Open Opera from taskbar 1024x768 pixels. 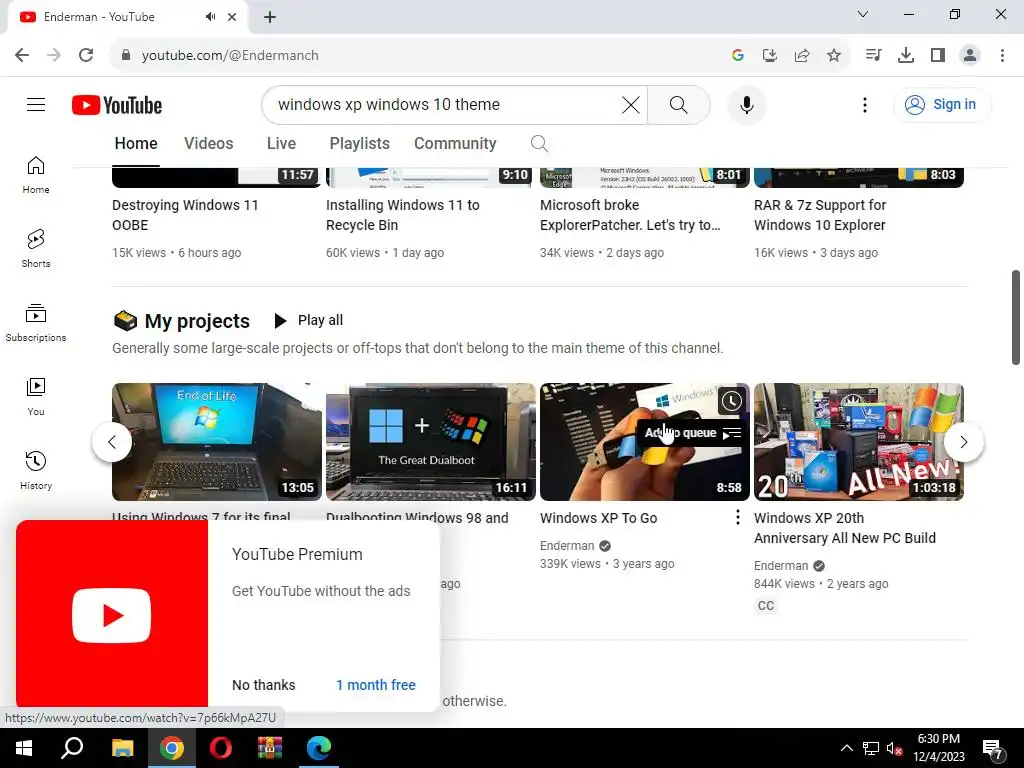click(x=220, y=748)
